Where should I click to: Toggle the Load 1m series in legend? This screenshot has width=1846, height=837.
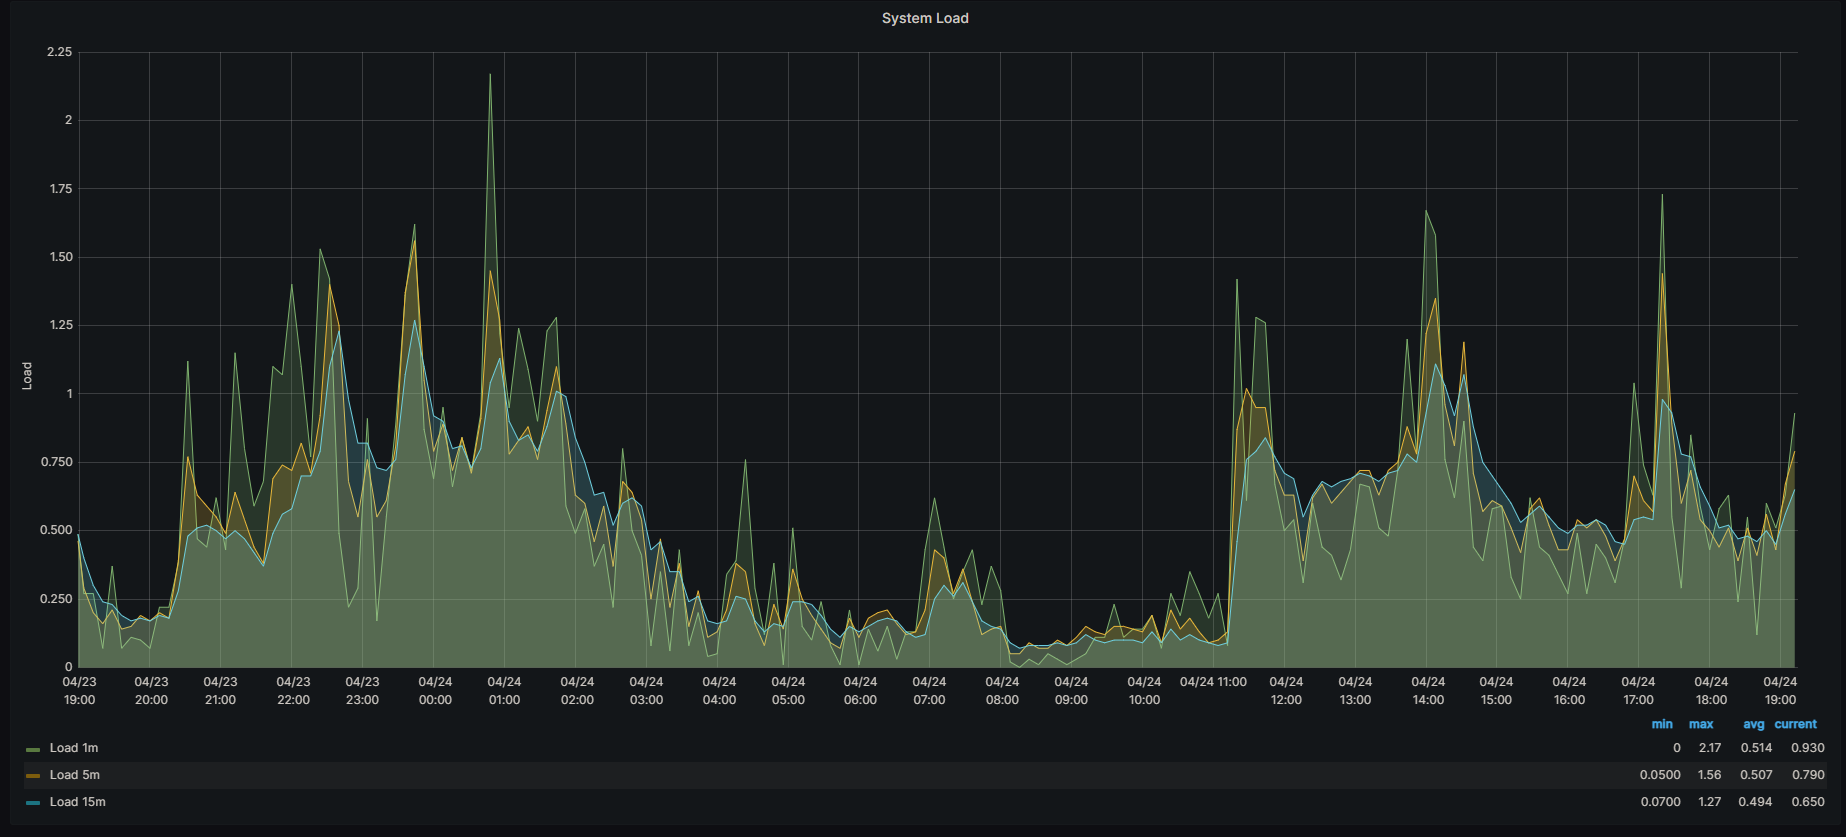pyautogui.click(x=74, y=748)
